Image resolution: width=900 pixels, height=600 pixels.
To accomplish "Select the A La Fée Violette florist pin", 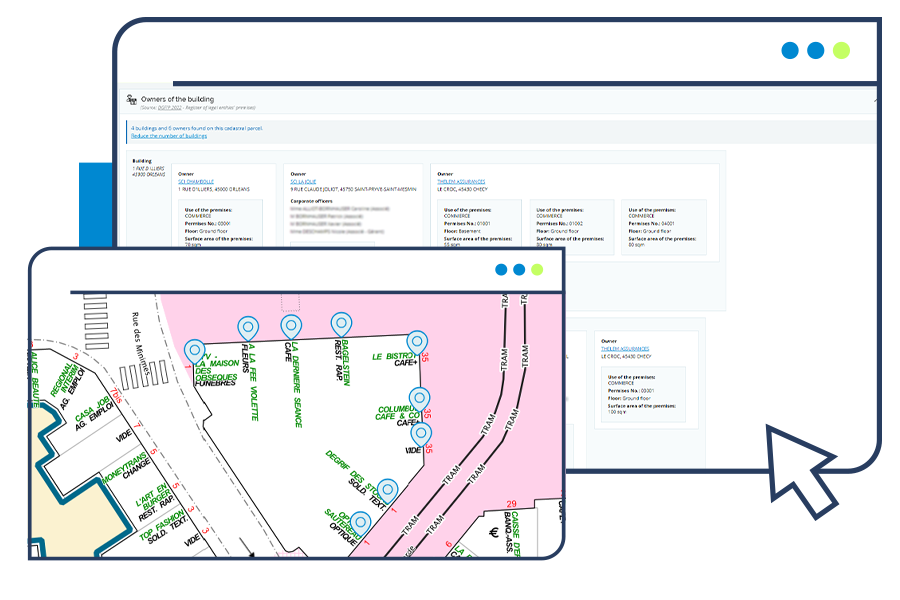I will point(248,327).
